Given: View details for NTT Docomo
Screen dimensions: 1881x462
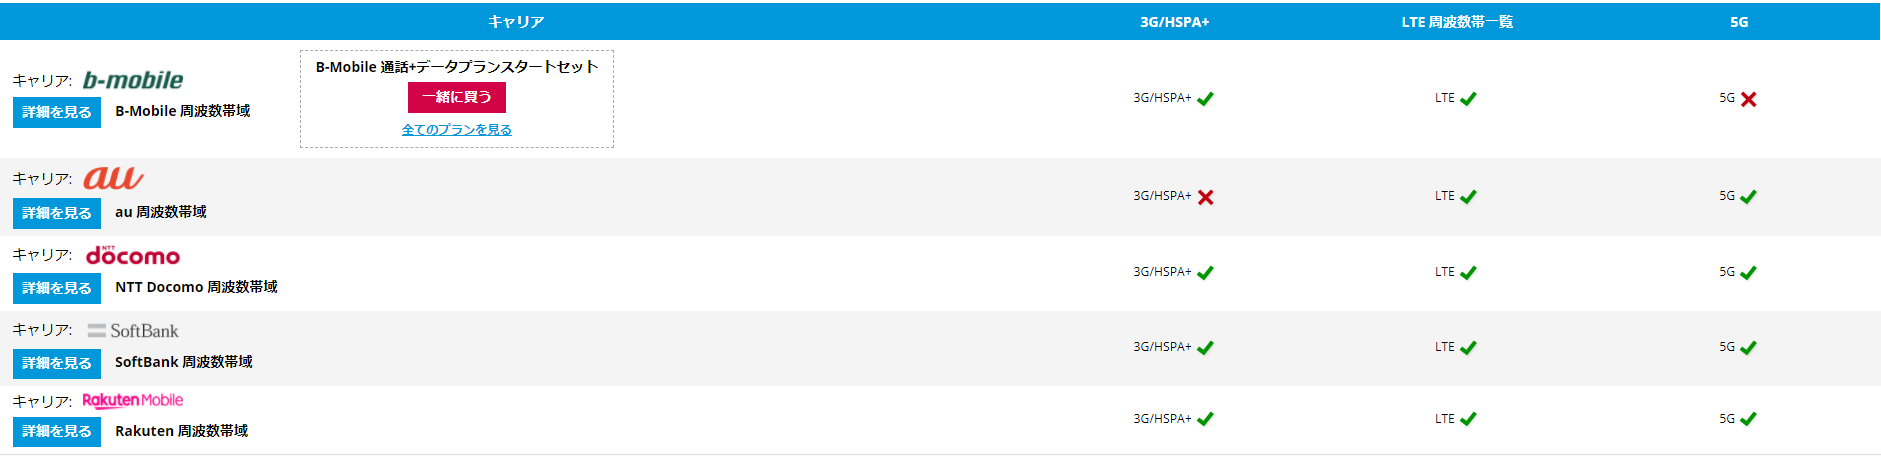Looking at the screenshot, I should coord(57,288).
